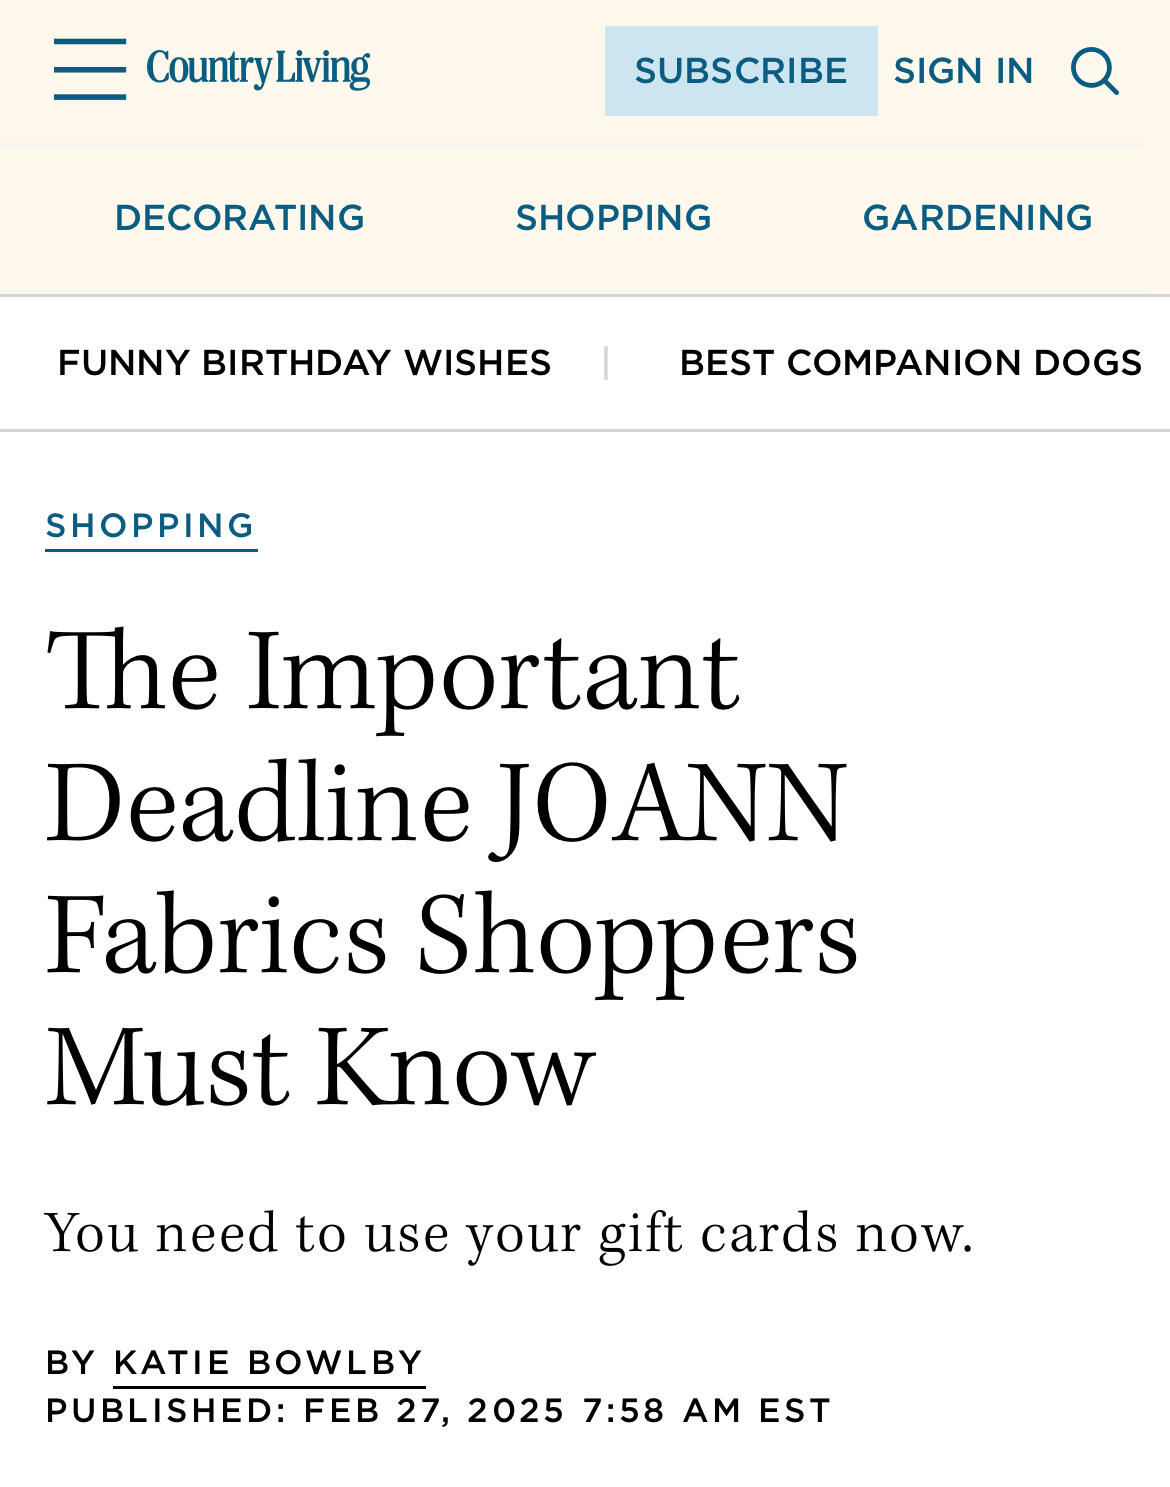
Task: Open the hamburger navigation menu
Action: (90, 69)
